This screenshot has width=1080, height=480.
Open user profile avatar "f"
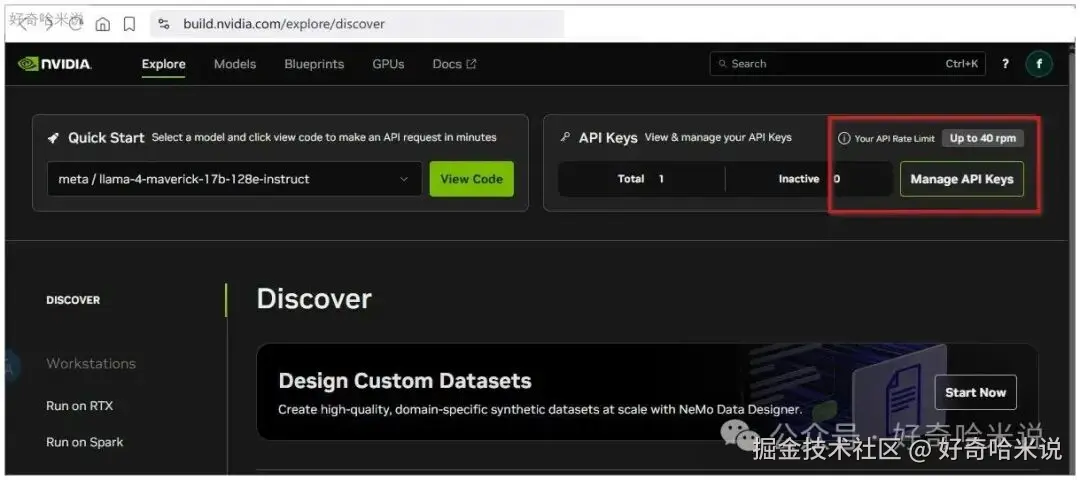(1039, 64)
